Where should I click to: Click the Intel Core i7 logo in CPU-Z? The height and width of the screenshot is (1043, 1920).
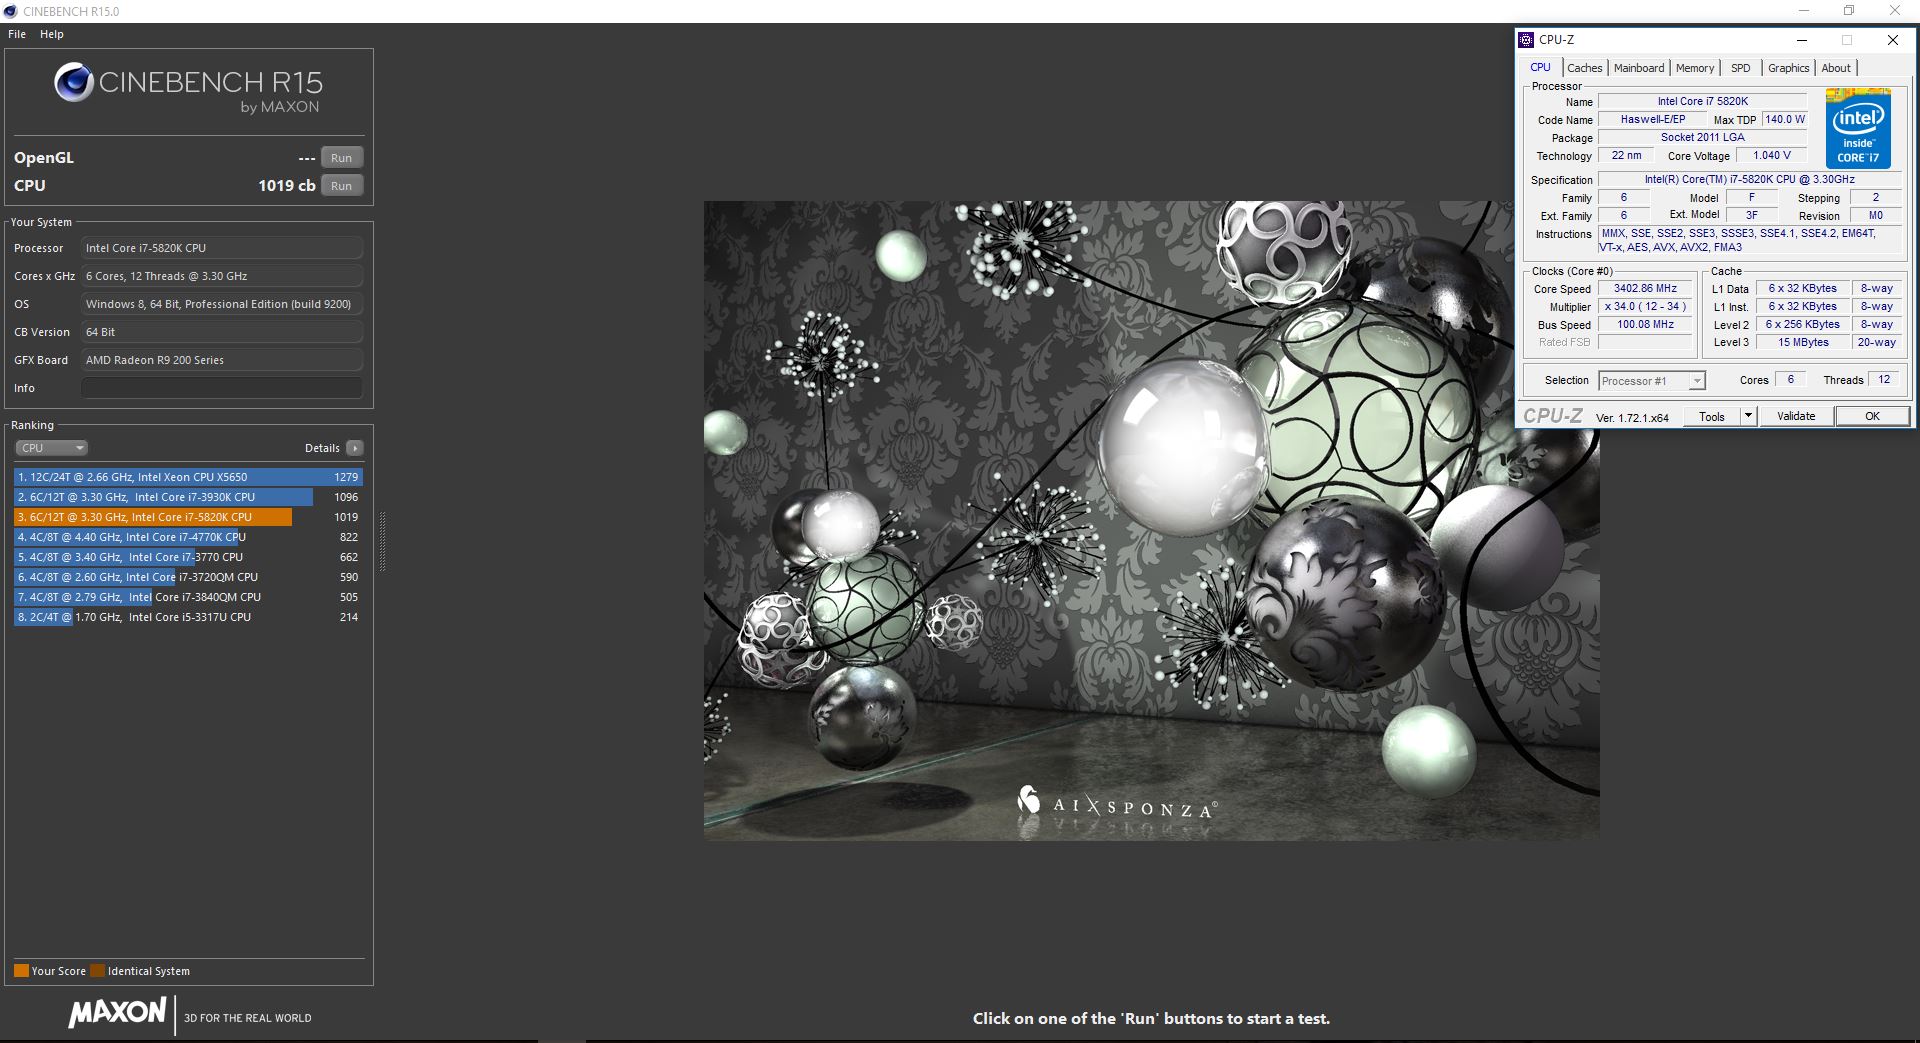[1858, 128]
